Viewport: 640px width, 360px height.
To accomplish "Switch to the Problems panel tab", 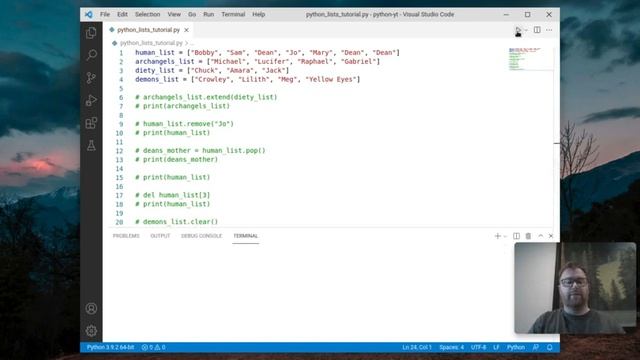I will click(126, 236).
